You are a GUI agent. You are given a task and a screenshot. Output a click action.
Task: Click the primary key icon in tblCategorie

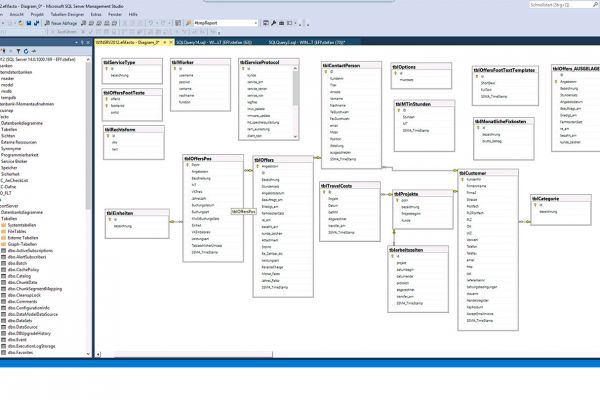pyautogui.click(x=535, y=205)
